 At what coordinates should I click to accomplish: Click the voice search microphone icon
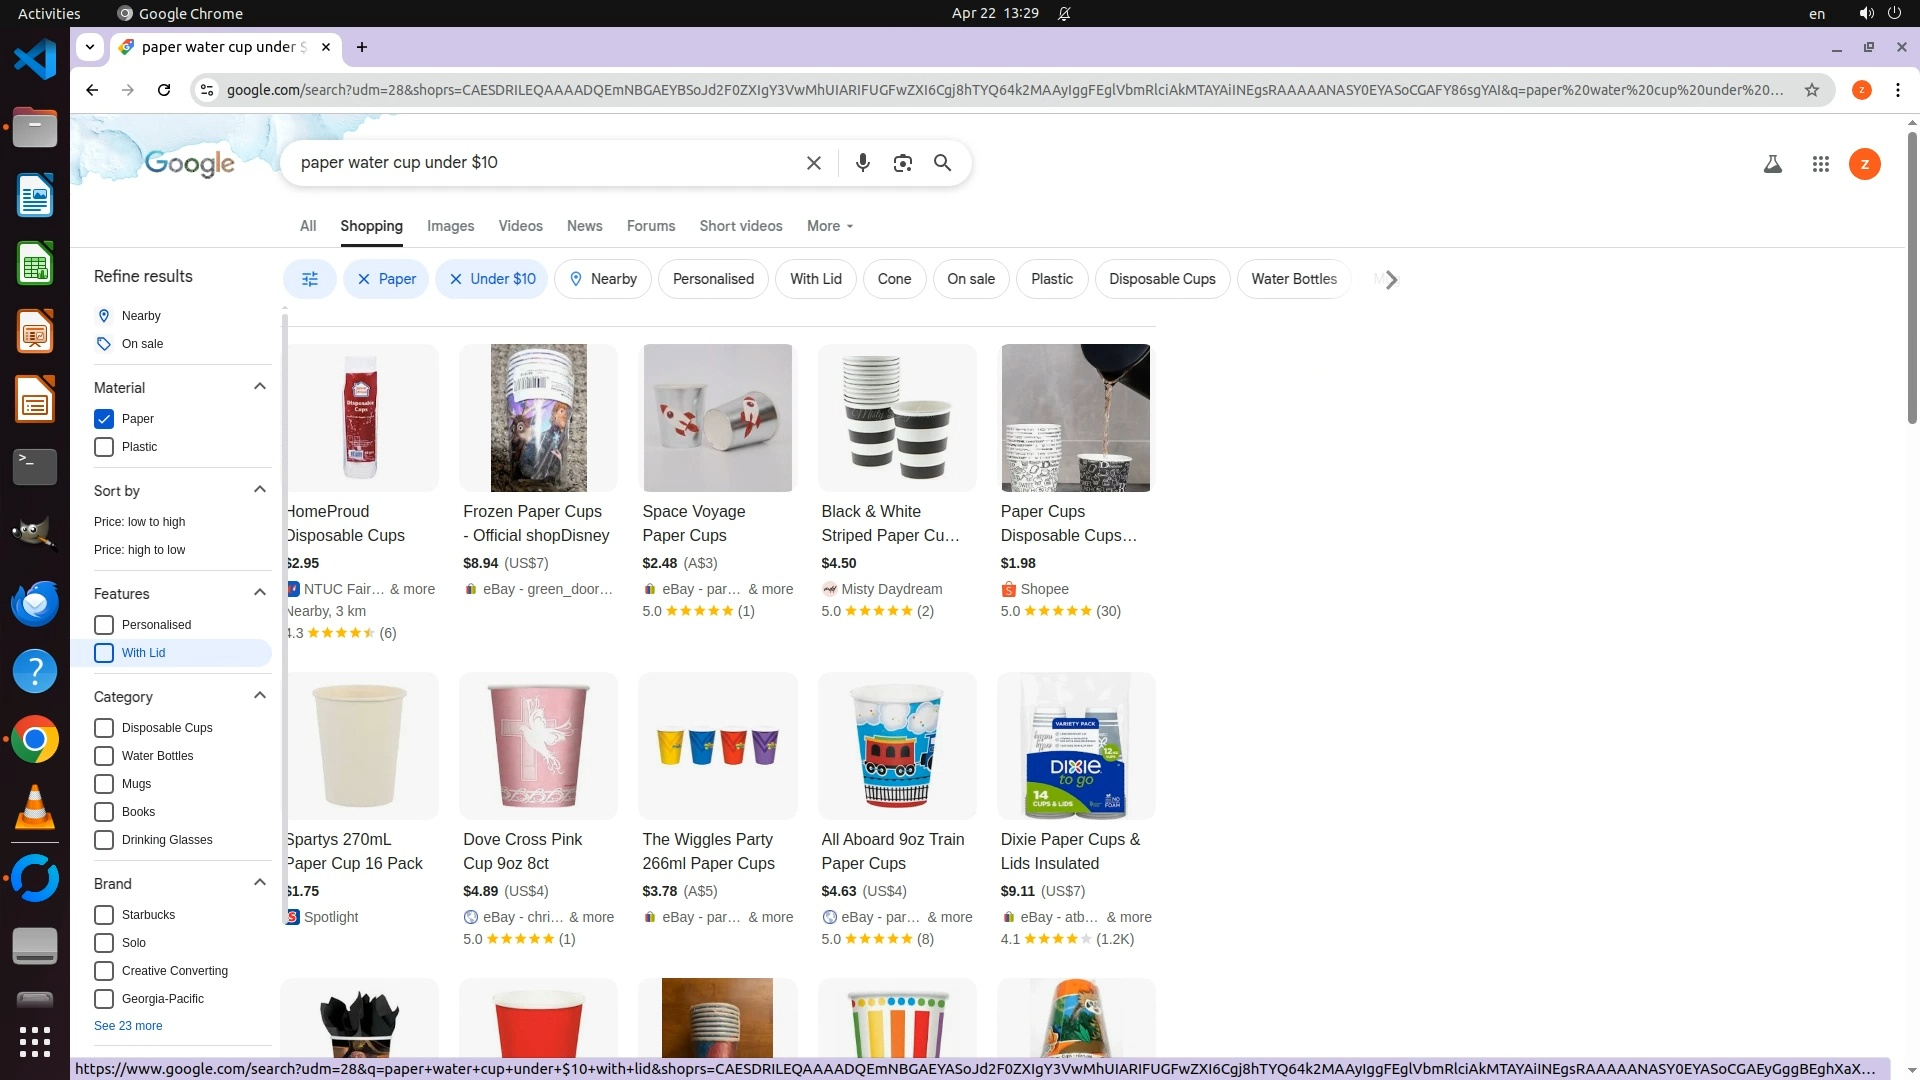[x=862, y=163]
